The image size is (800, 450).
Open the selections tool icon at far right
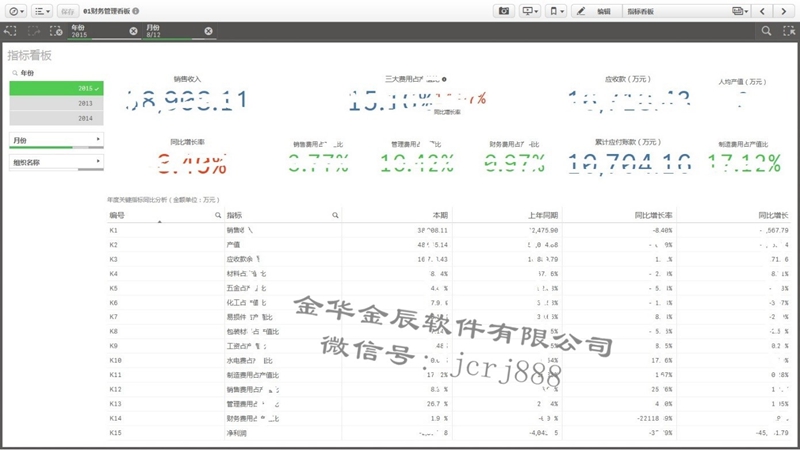(786, 31)
